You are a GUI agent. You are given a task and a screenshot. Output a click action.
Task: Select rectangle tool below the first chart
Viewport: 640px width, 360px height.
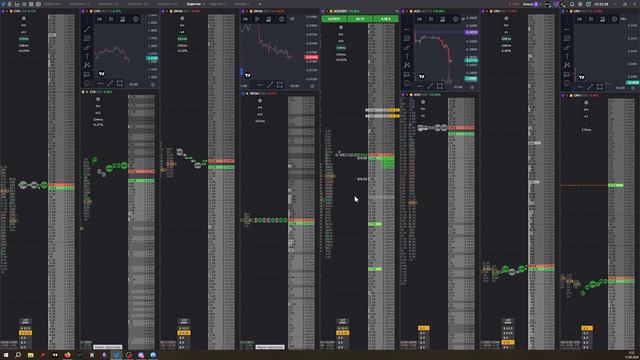tap(120, 84)
